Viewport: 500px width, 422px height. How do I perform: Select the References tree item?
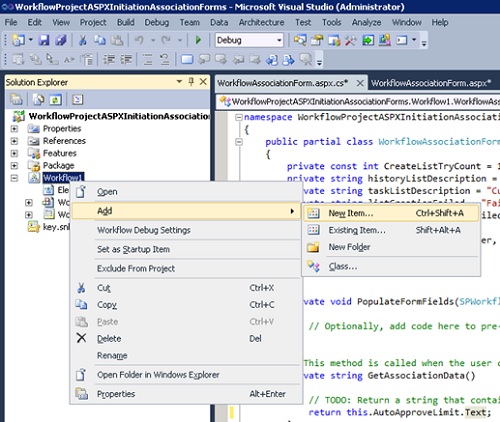[x=64, y=141]
